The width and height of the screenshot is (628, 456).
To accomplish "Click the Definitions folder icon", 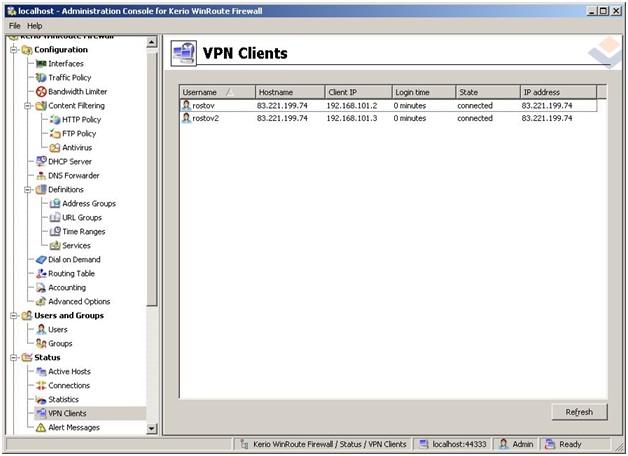I will click(41, 189).
